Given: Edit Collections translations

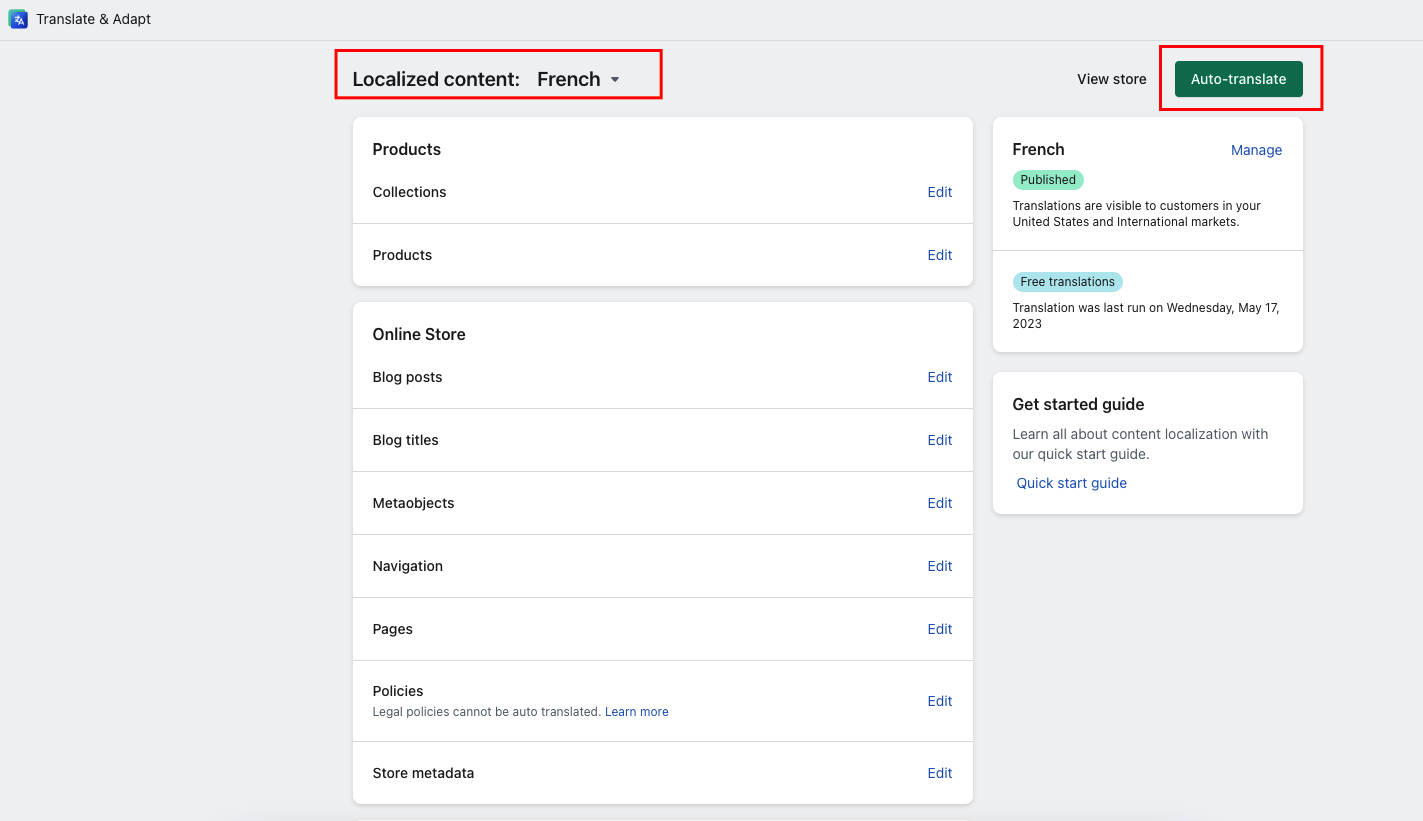Looking at the screenshot, I should [x=939, y=192].
